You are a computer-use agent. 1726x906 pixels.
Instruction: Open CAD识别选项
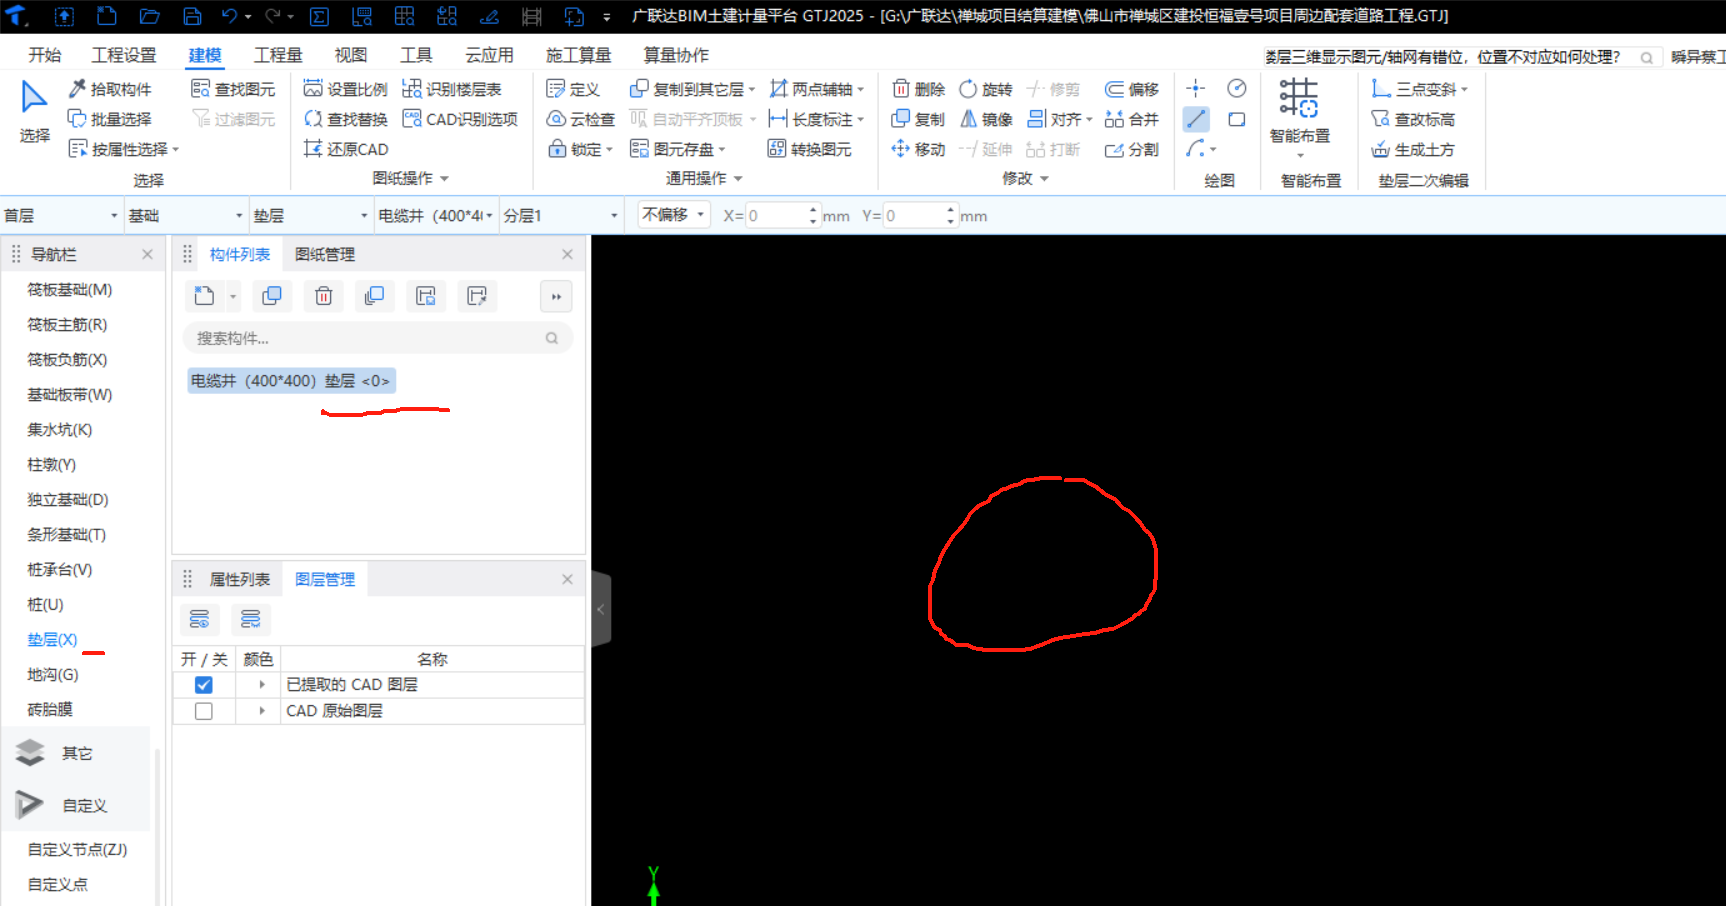460,119
